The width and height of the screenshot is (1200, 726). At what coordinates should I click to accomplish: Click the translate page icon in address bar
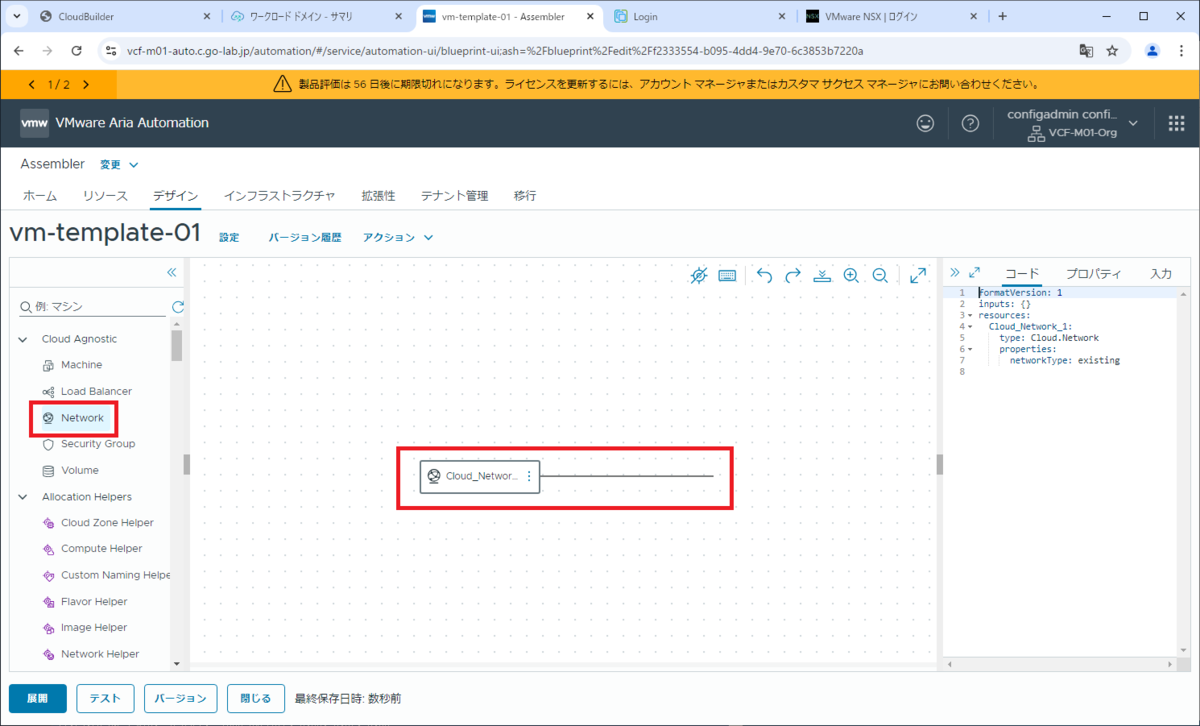click(1086, 50)
